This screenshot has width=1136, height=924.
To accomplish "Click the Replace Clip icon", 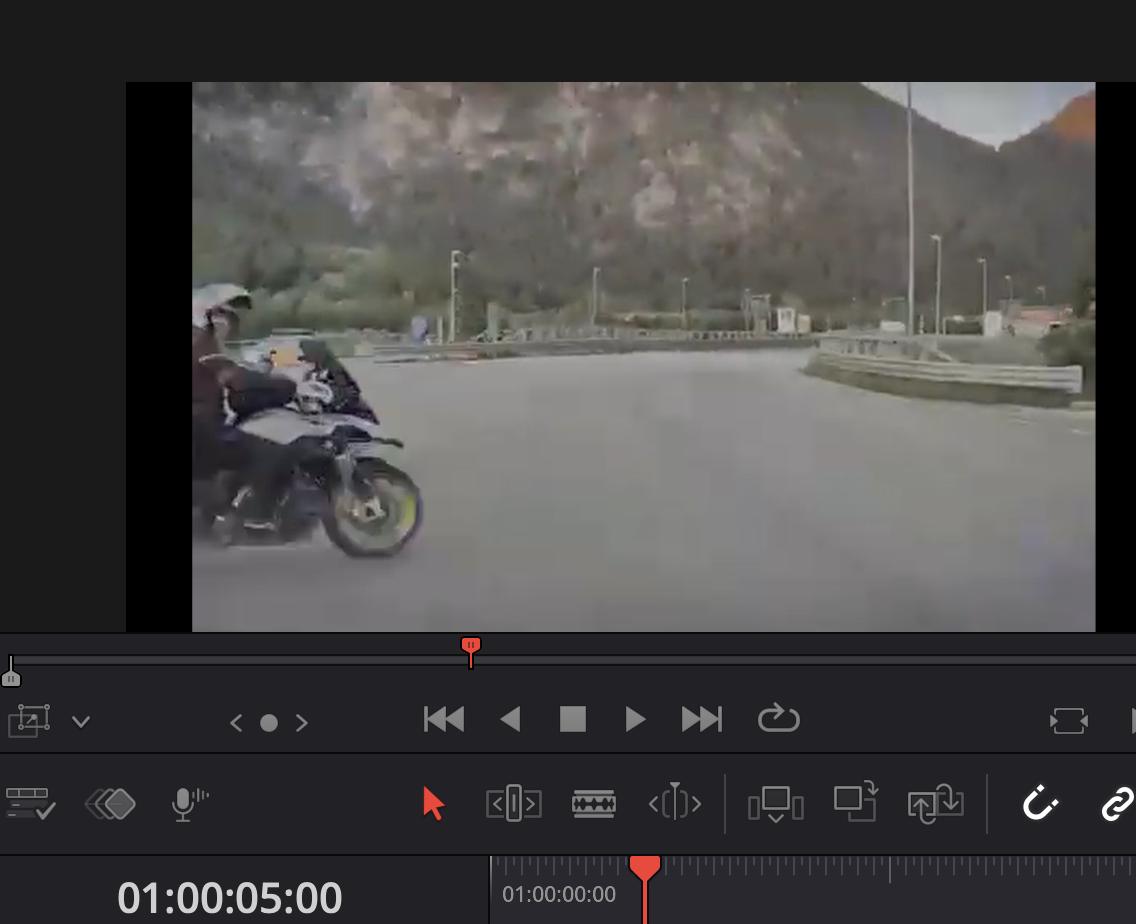I will pos(935,804).
